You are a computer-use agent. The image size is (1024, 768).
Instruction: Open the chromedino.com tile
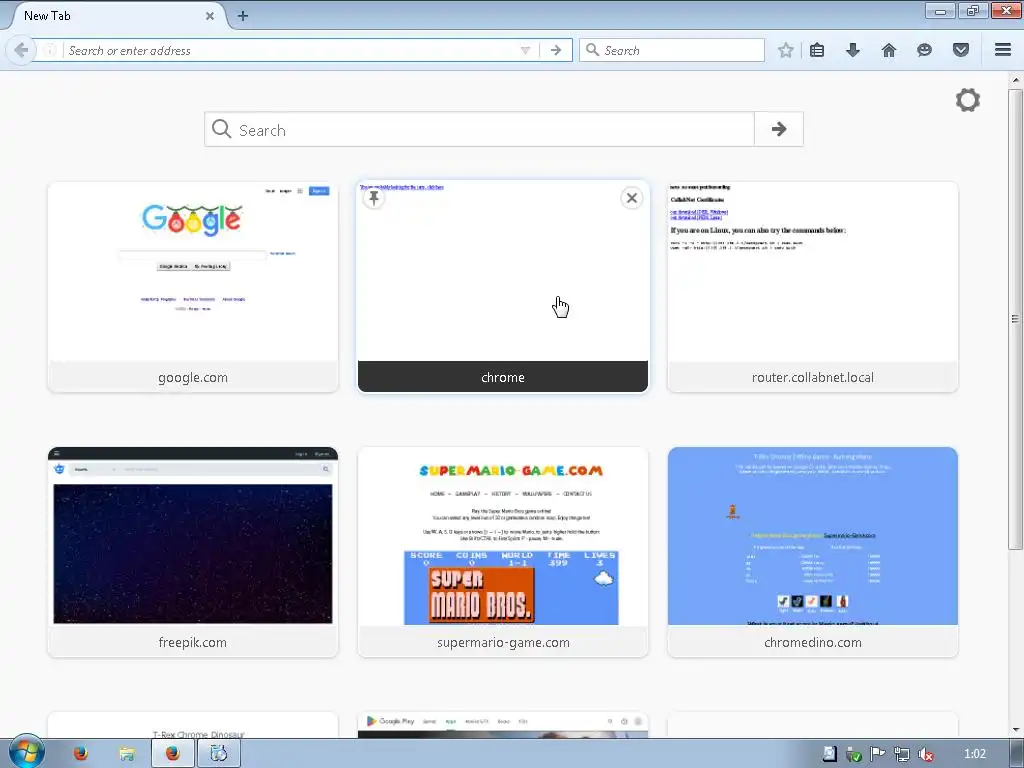812,552
